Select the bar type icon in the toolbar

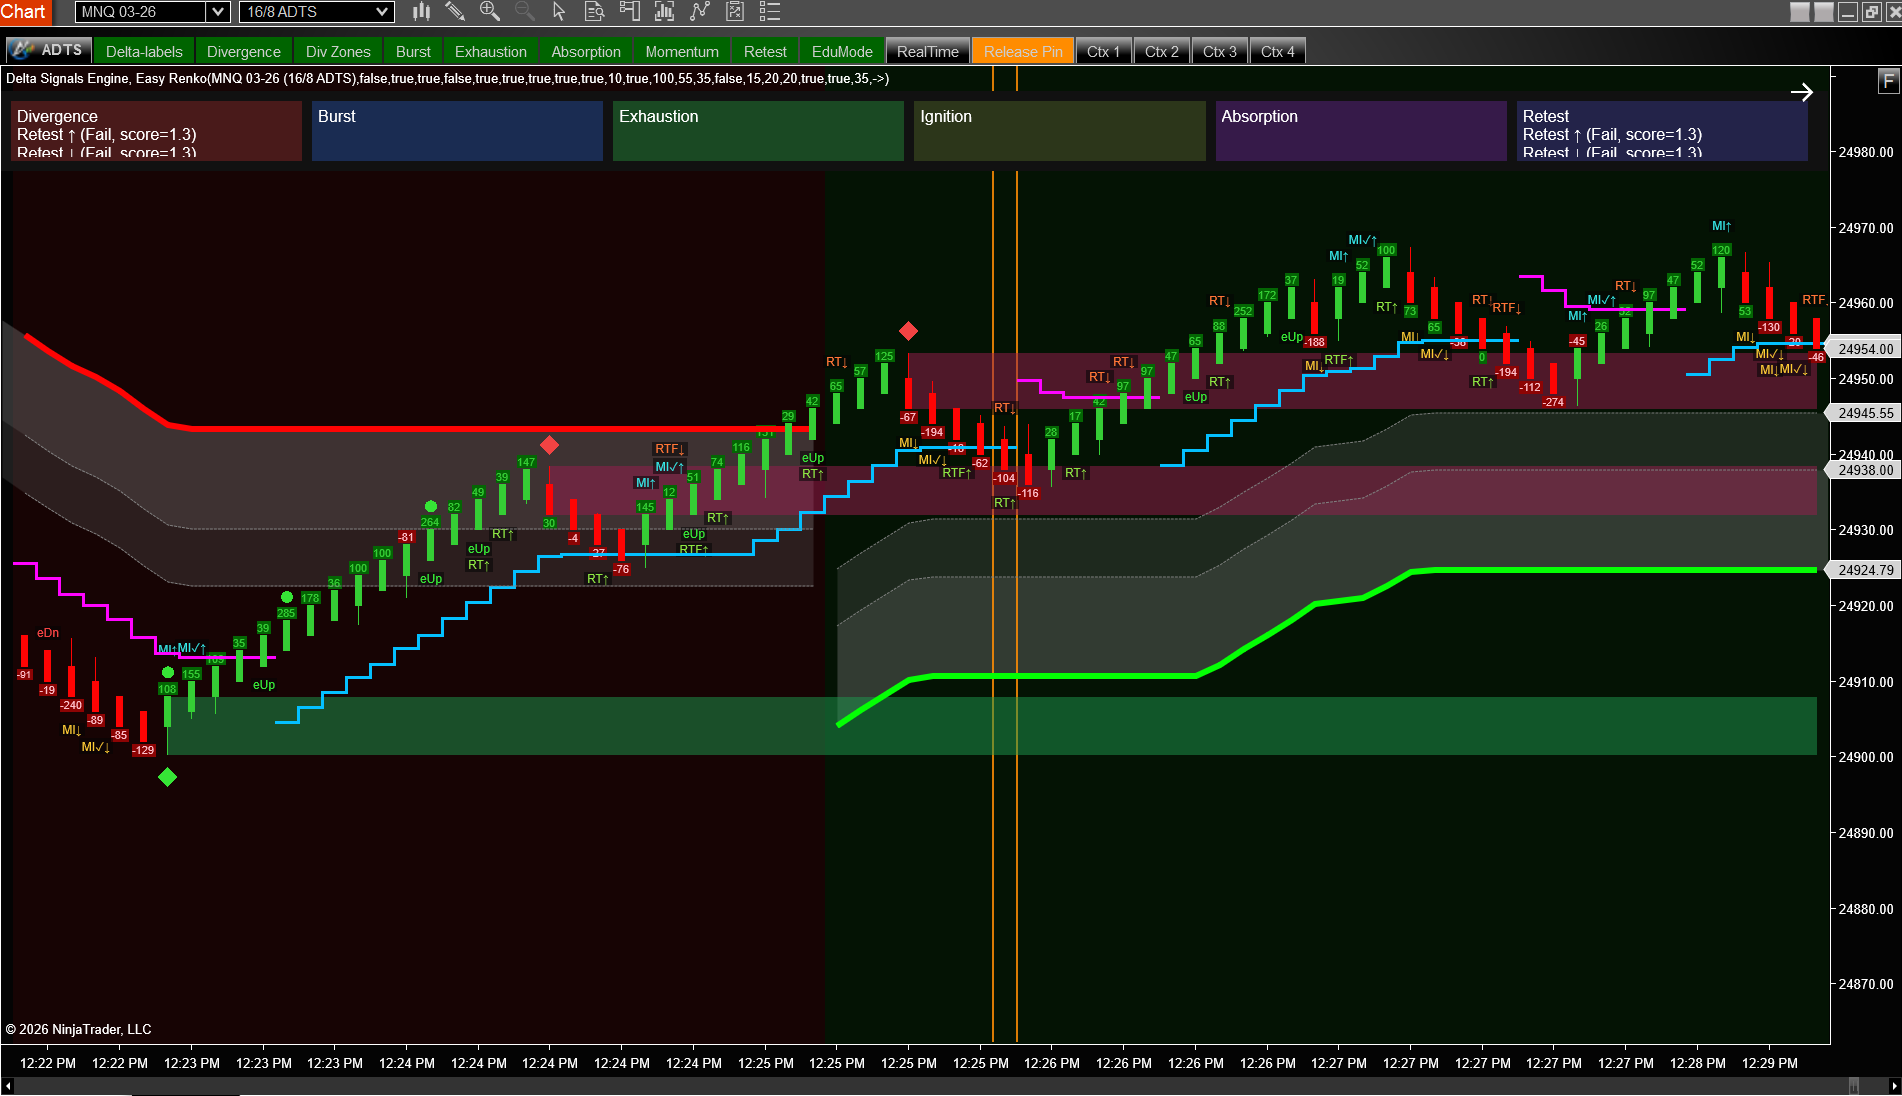[421, 12]
